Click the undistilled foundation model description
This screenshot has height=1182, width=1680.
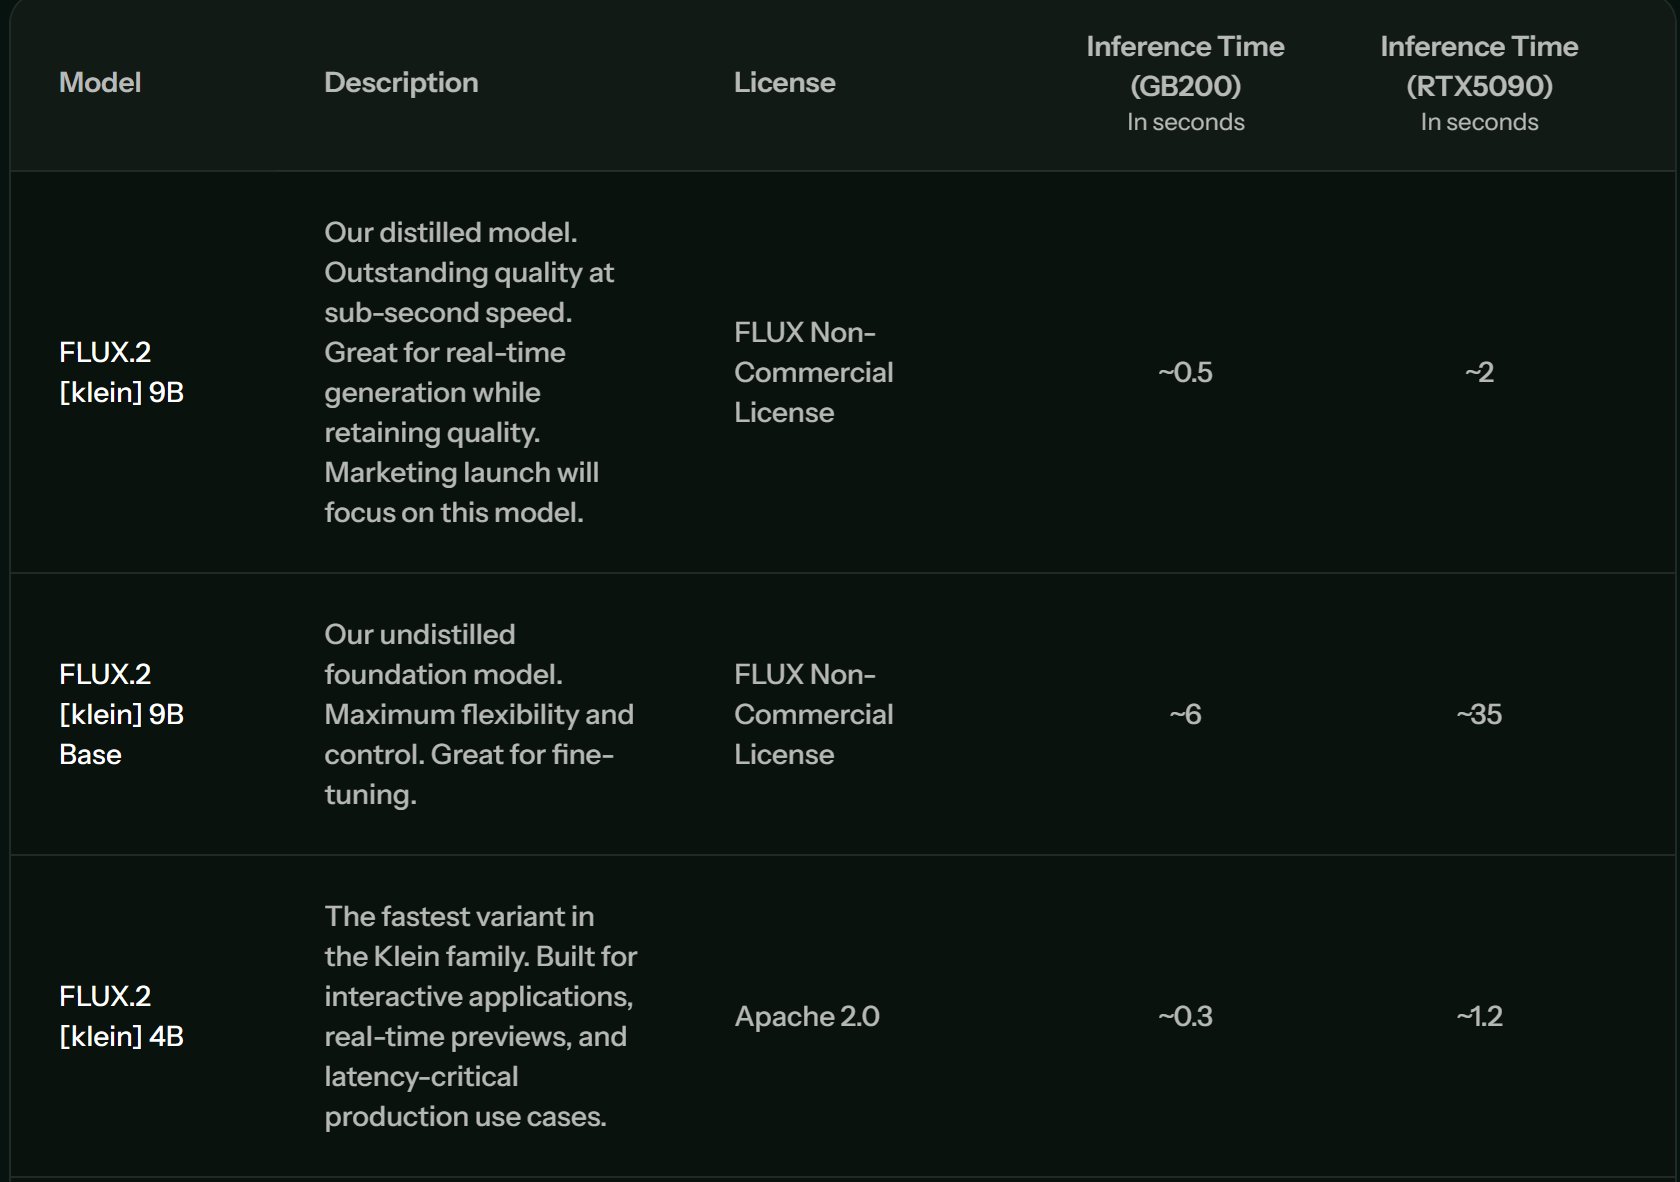[x=478, y=714]
